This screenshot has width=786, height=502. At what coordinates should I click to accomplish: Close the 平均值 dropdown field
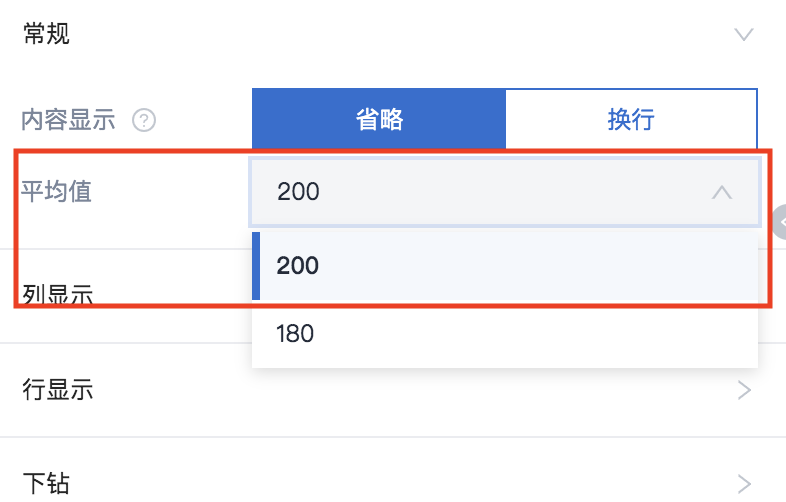pyautogui.click(x=505, y=192)
